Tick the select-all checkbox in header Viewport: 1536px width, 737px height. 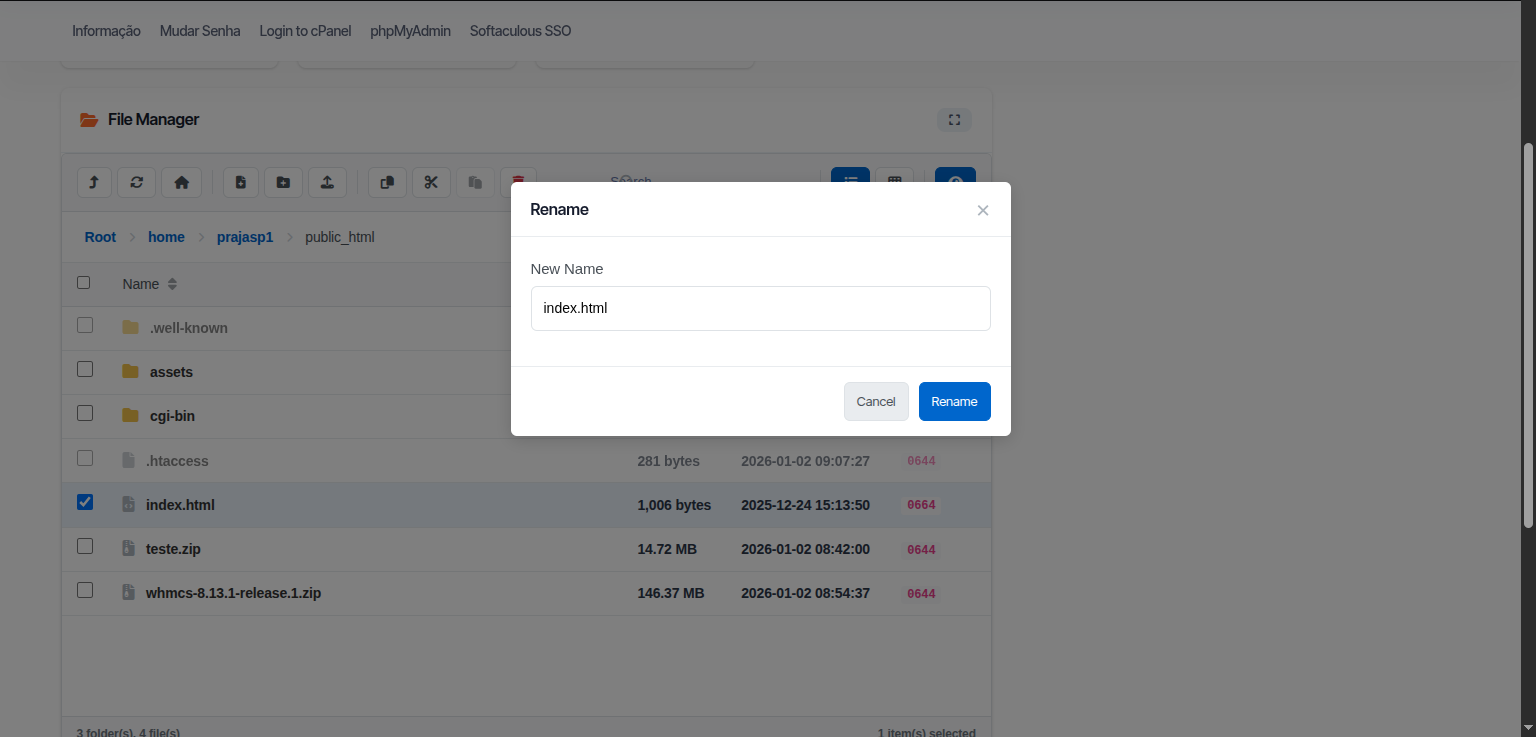point(84,283)
